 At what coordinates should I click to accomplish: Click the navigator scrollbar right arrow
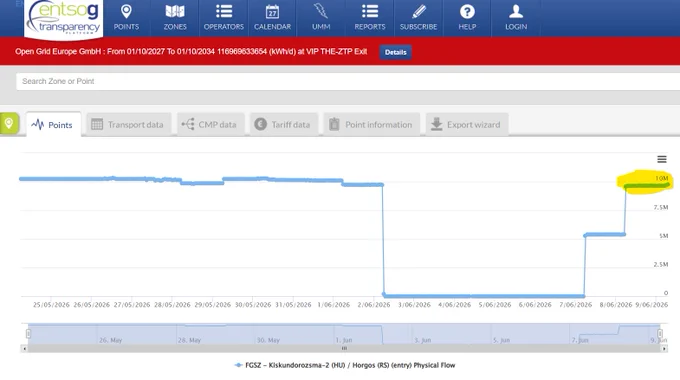[x=664, y=348]
